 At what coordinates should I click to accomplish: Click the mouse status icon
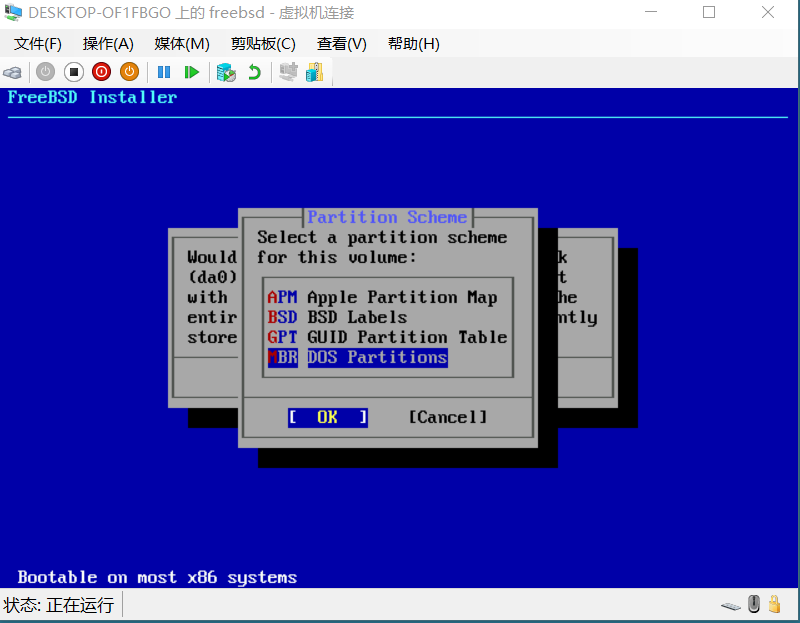pyautogui.click(x=754, y=604)
